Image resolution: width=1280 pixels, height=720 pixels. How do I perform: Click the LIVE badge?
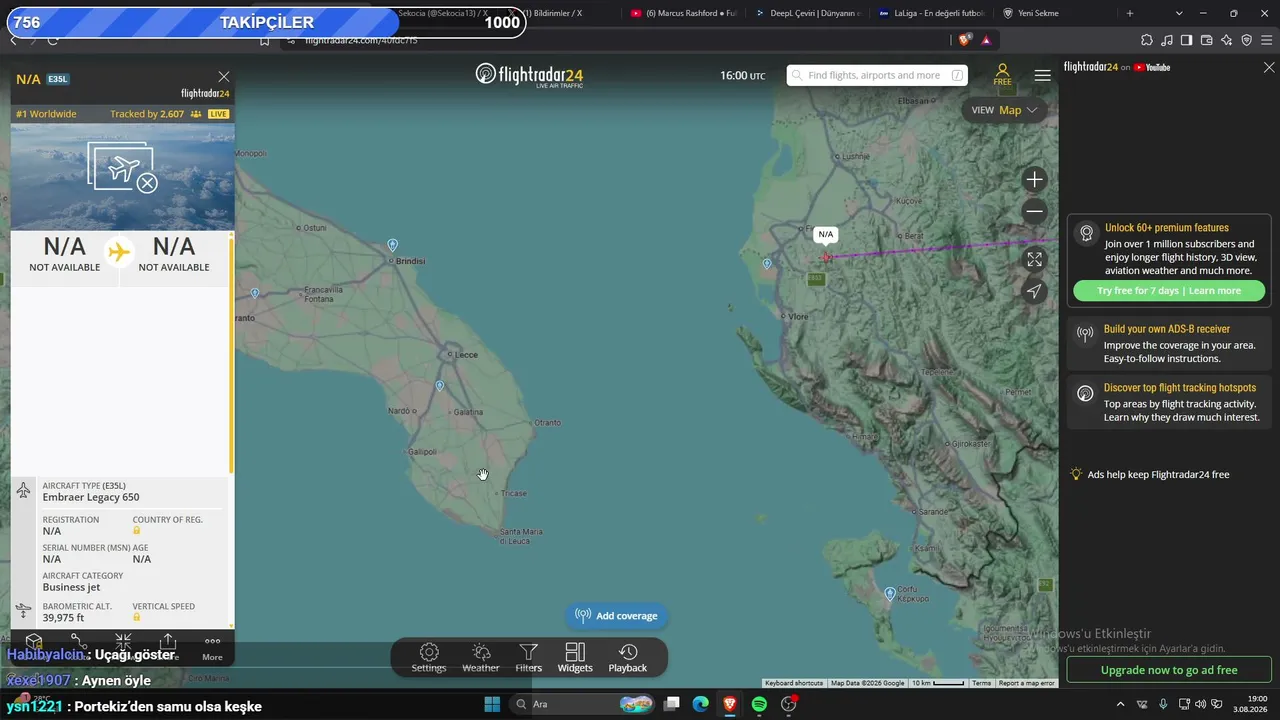coord(218,114)
